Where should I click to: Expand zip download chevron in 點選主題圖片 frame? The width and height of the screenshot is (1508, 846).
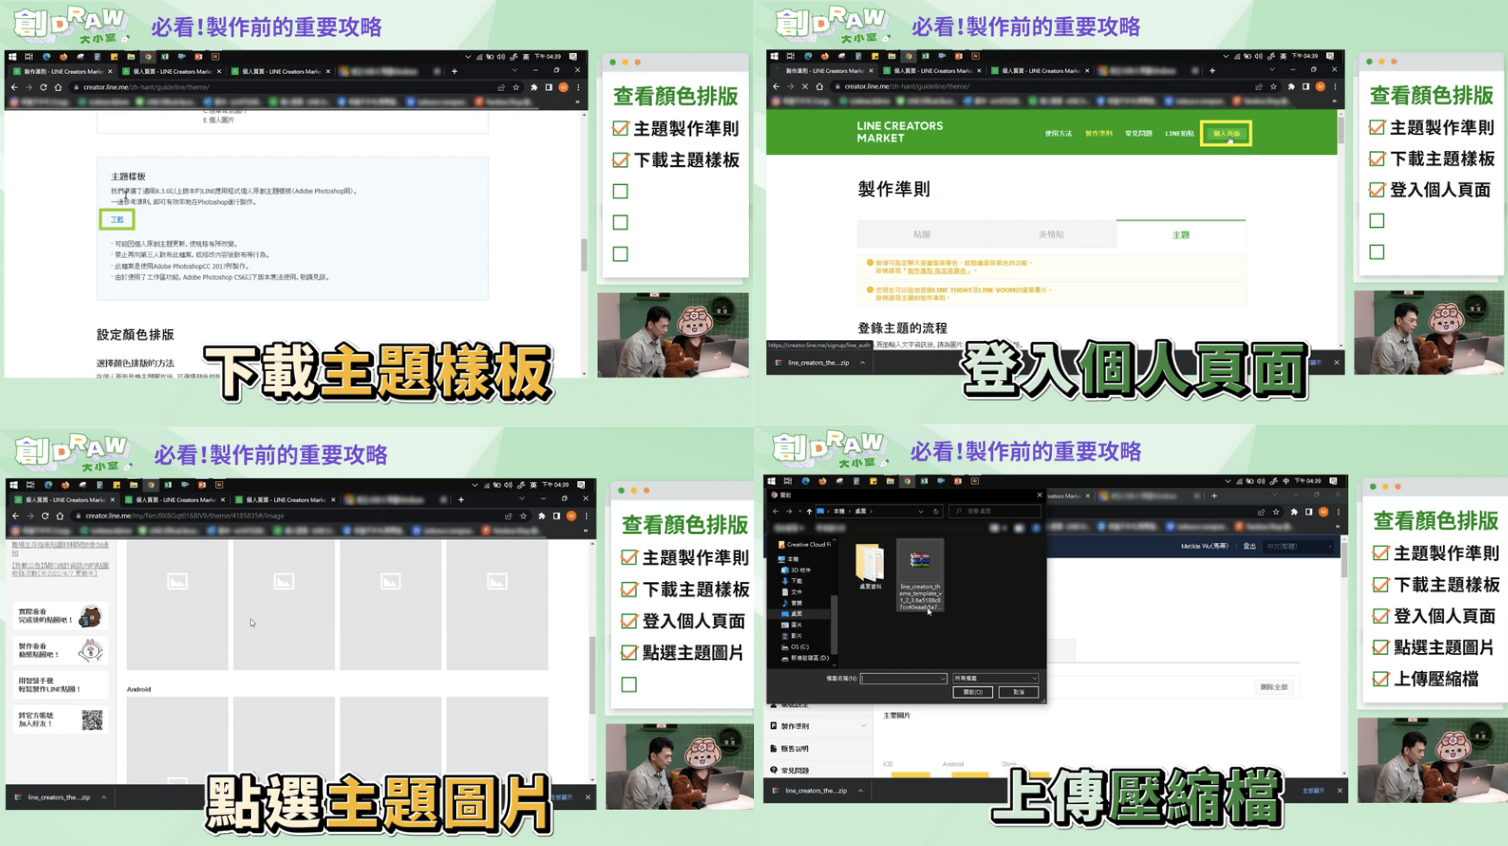coord(104,797)
